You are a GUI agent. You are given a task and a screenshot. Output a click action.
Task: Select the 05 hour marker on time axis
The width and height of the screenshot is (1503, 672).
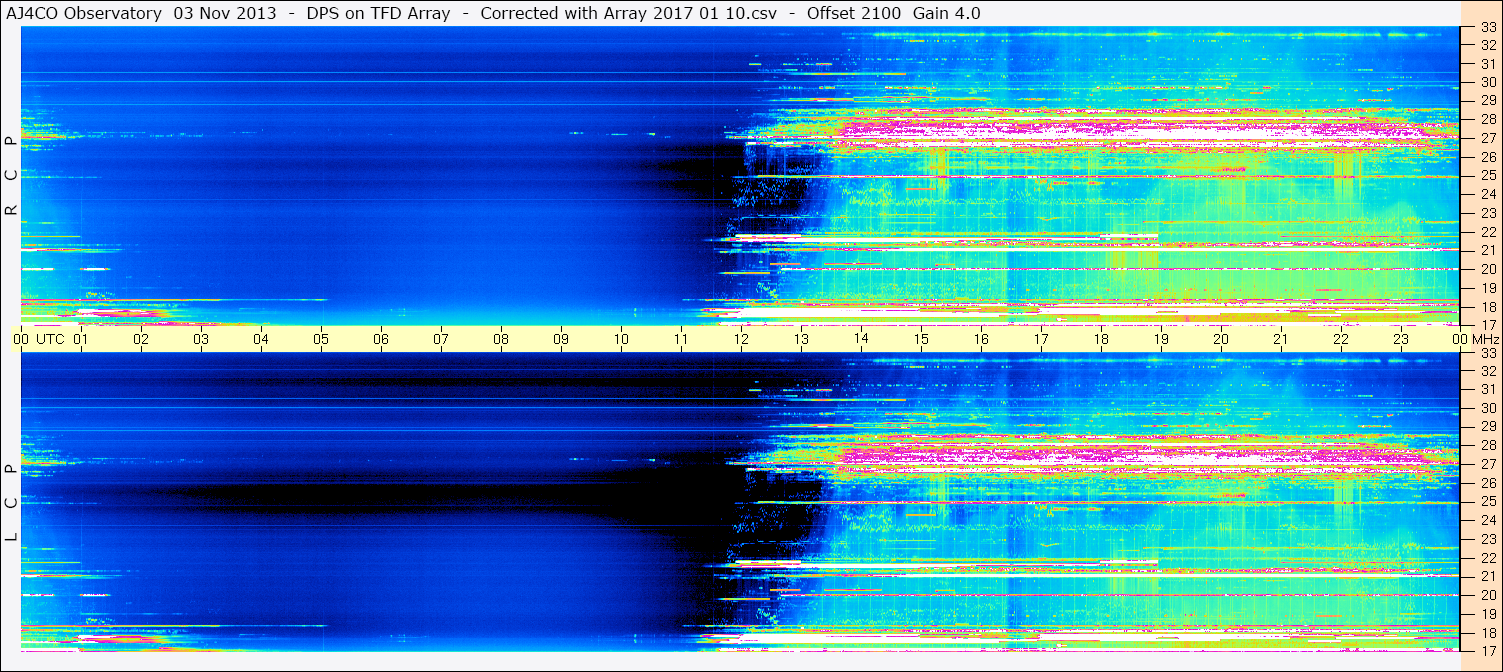pyautogui.click(x=321, y=339)
